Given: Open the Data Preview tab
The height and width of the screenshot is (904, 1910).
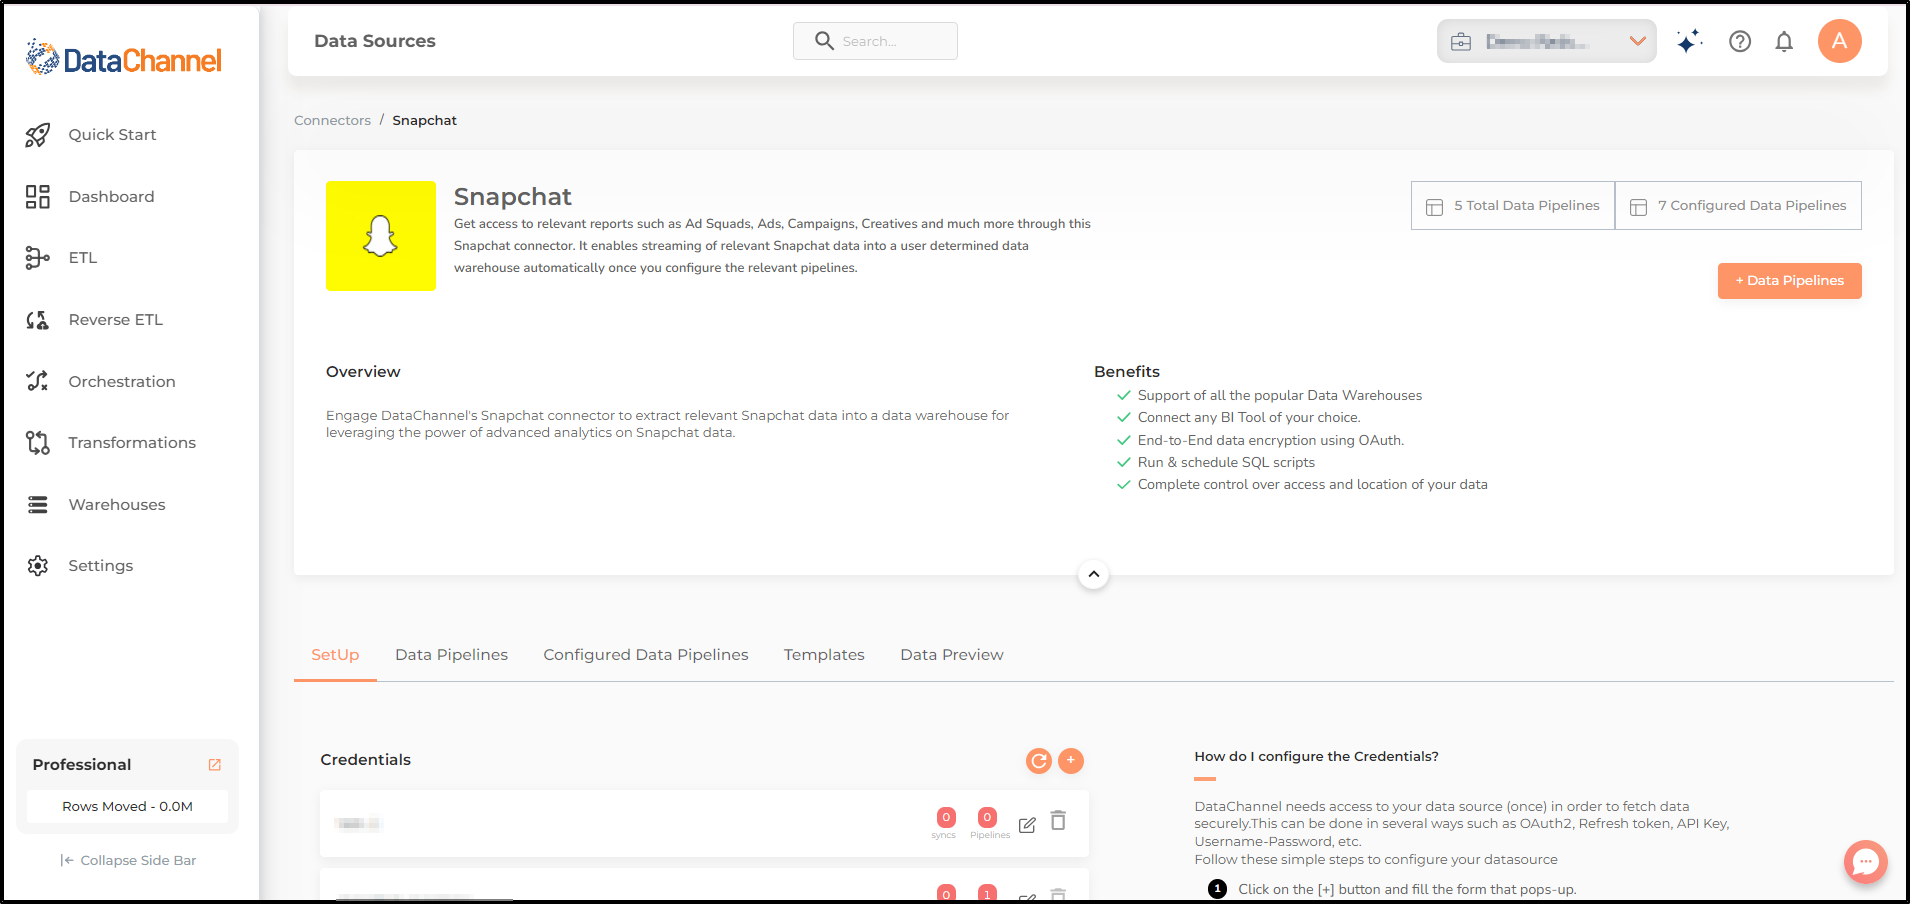Looking at the screenshot, I should (x=951, y=655).
